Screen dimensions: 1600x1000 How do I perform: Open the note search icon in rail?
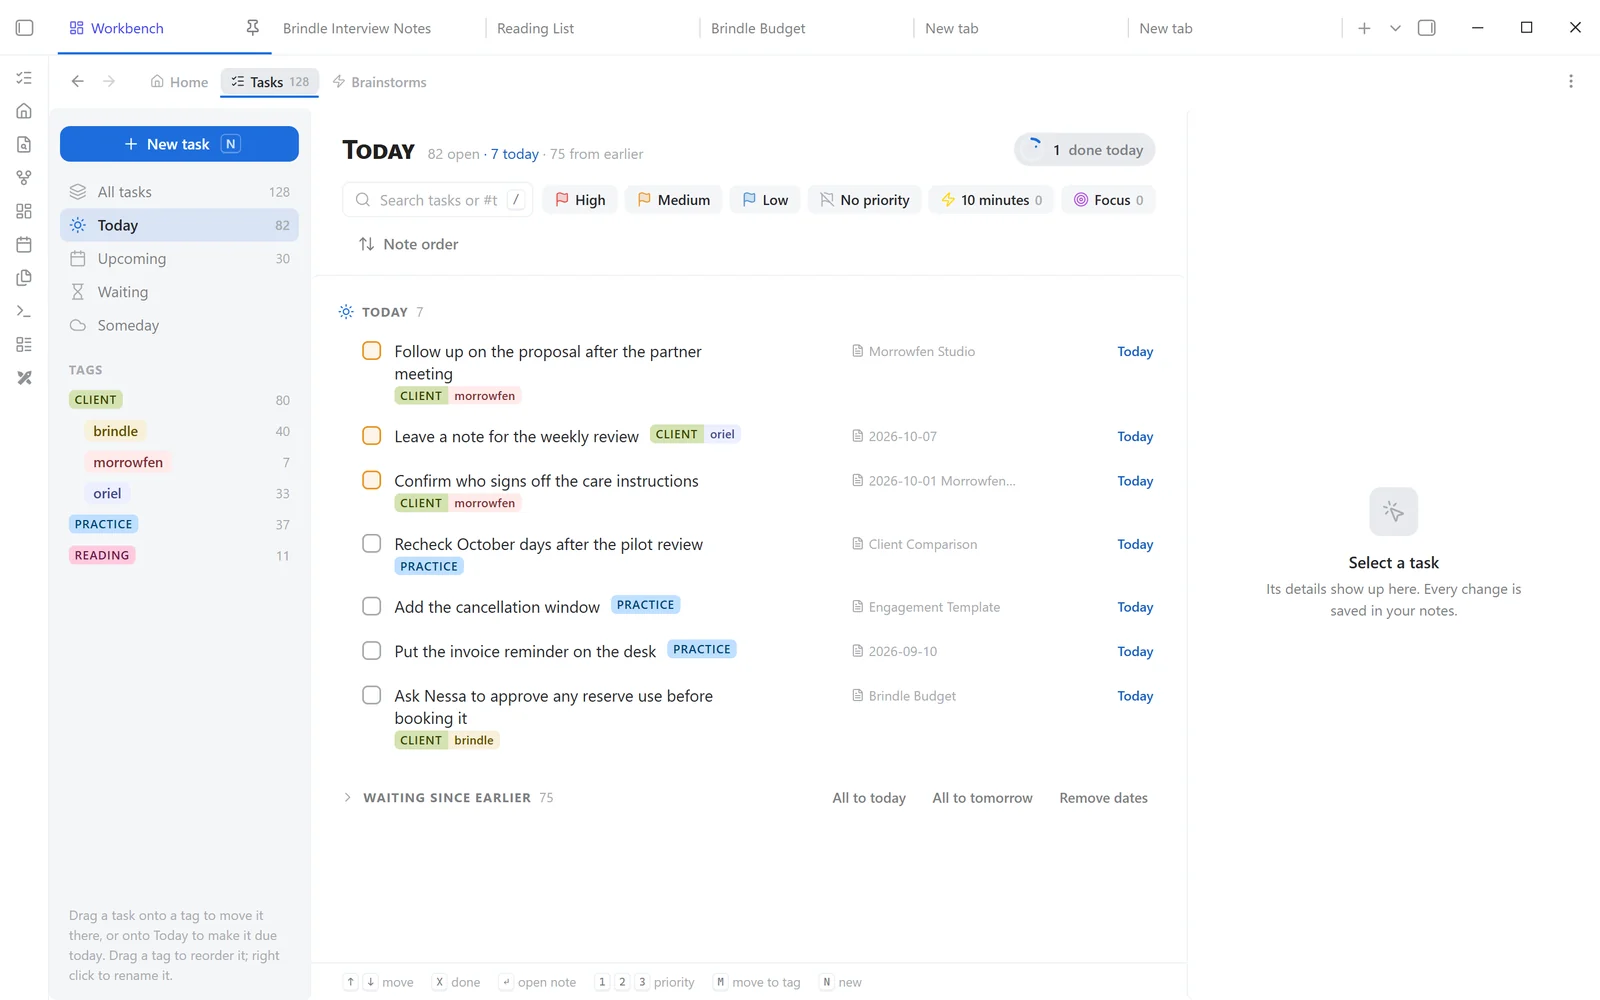point(24,144)
